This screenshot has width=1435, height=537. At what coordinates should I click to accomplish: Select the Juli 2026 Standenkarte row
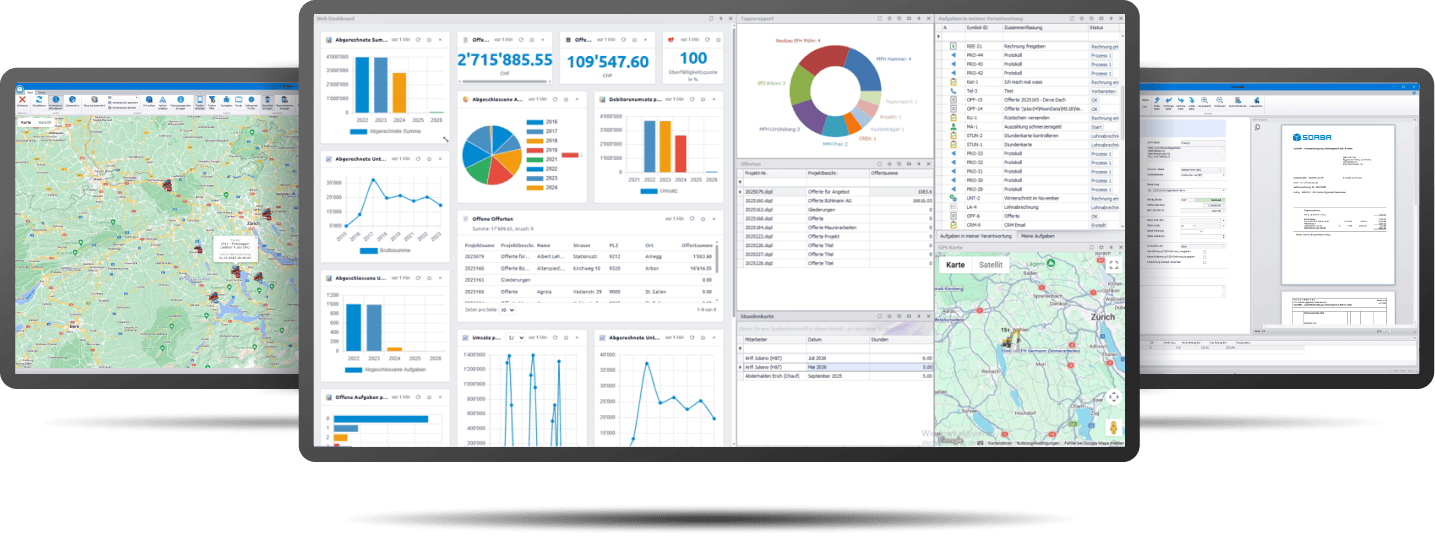coord(835,358)
